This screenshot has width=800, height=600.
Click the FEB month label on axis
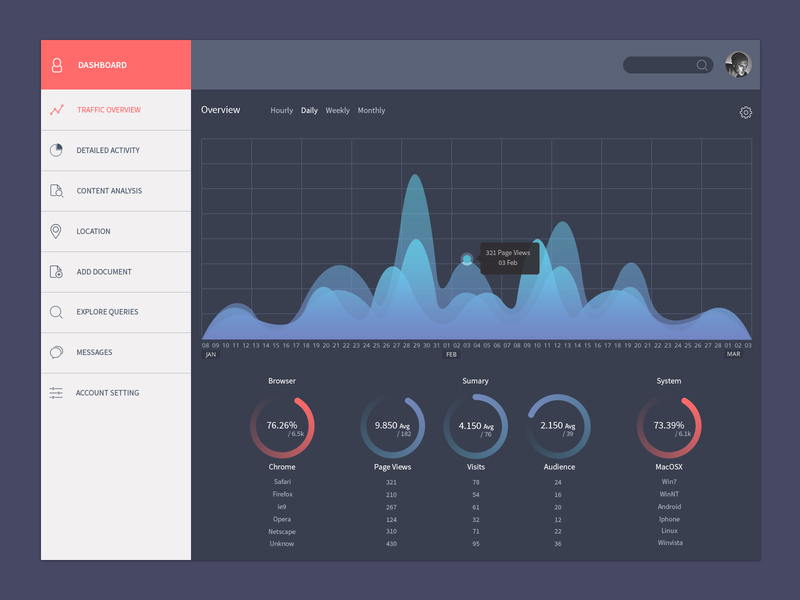tap(452, 355)
